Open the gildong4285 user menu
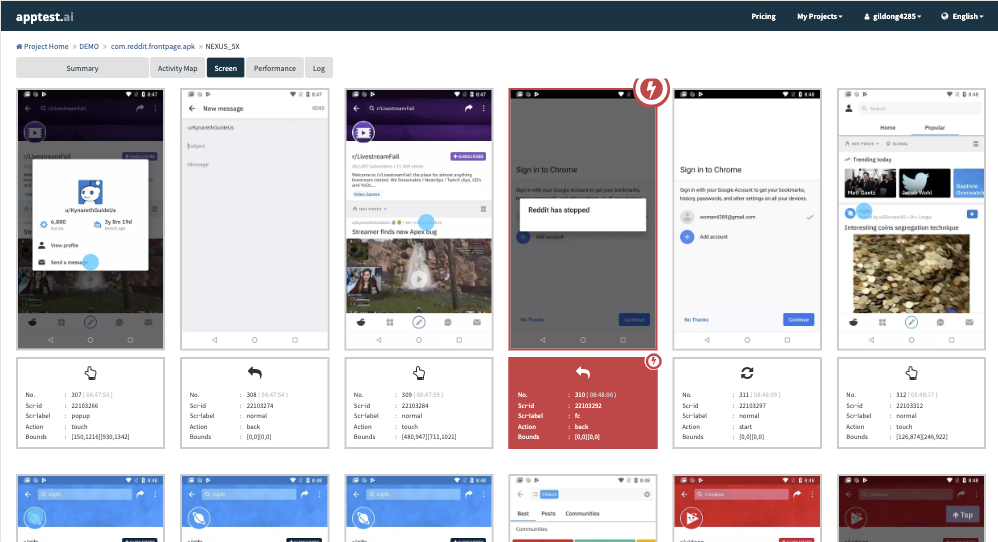The height and width of the screenshot is (542, 998). (892, 17)
